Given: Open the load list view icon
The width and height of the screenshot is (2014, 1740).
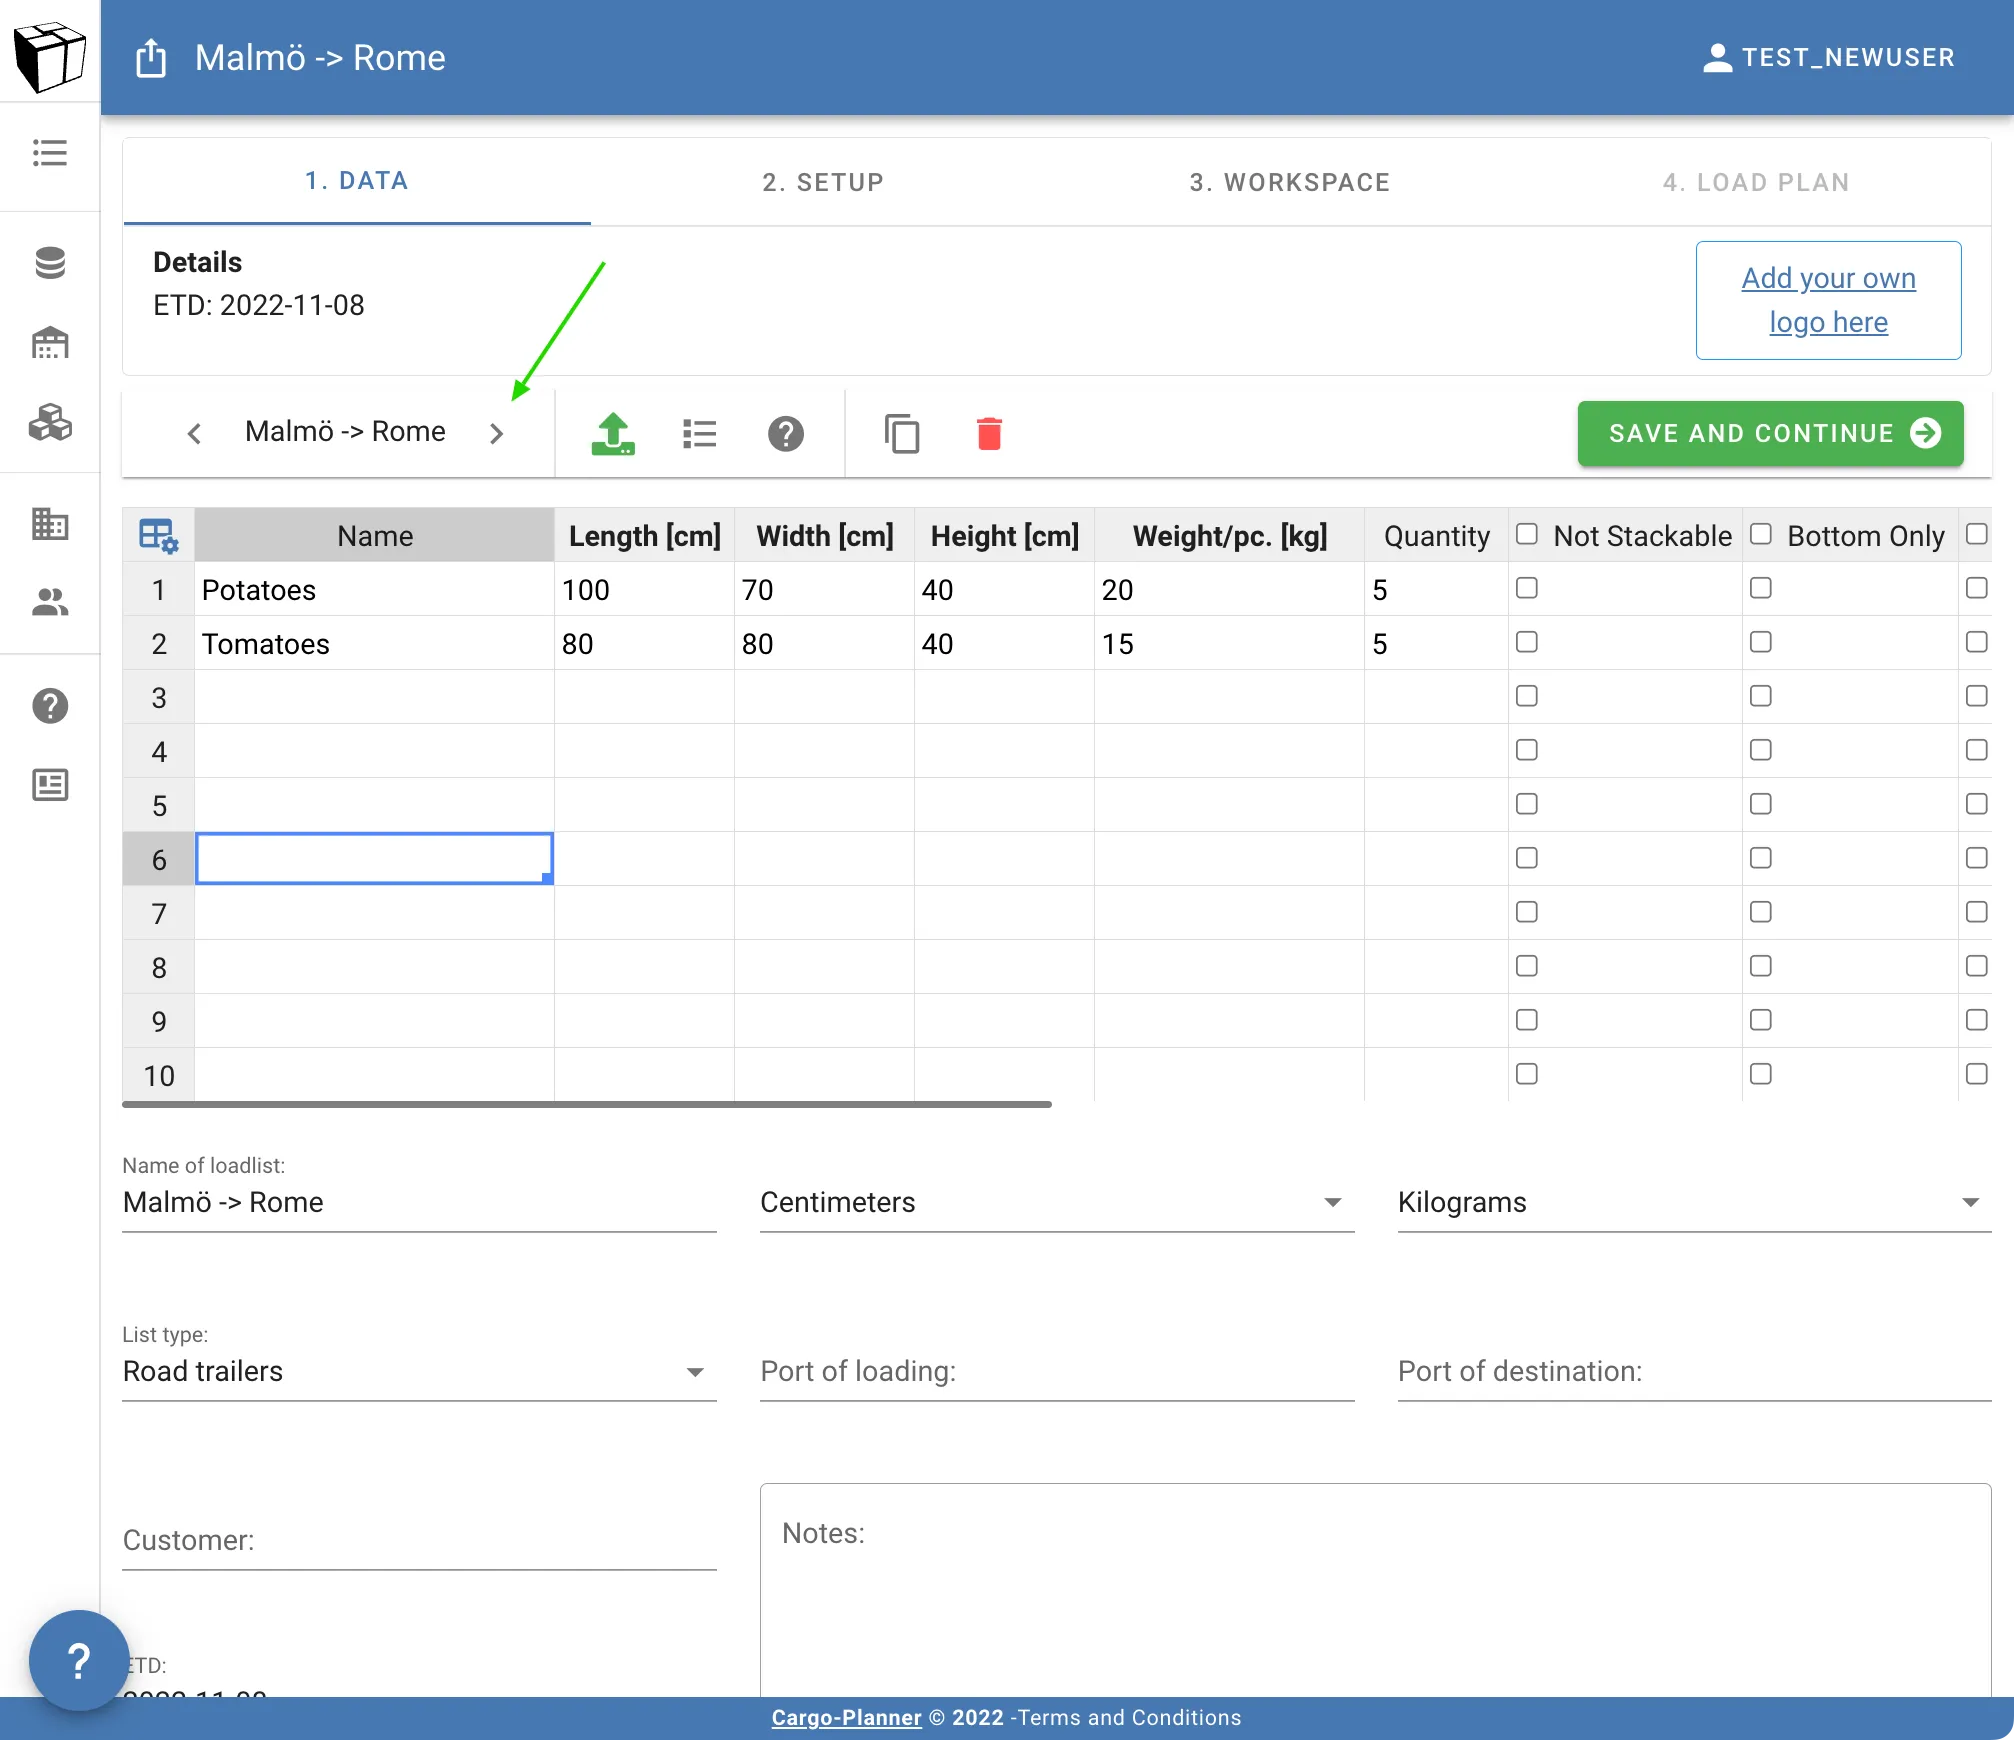Looking at the screenshot, I should point(699,433).
